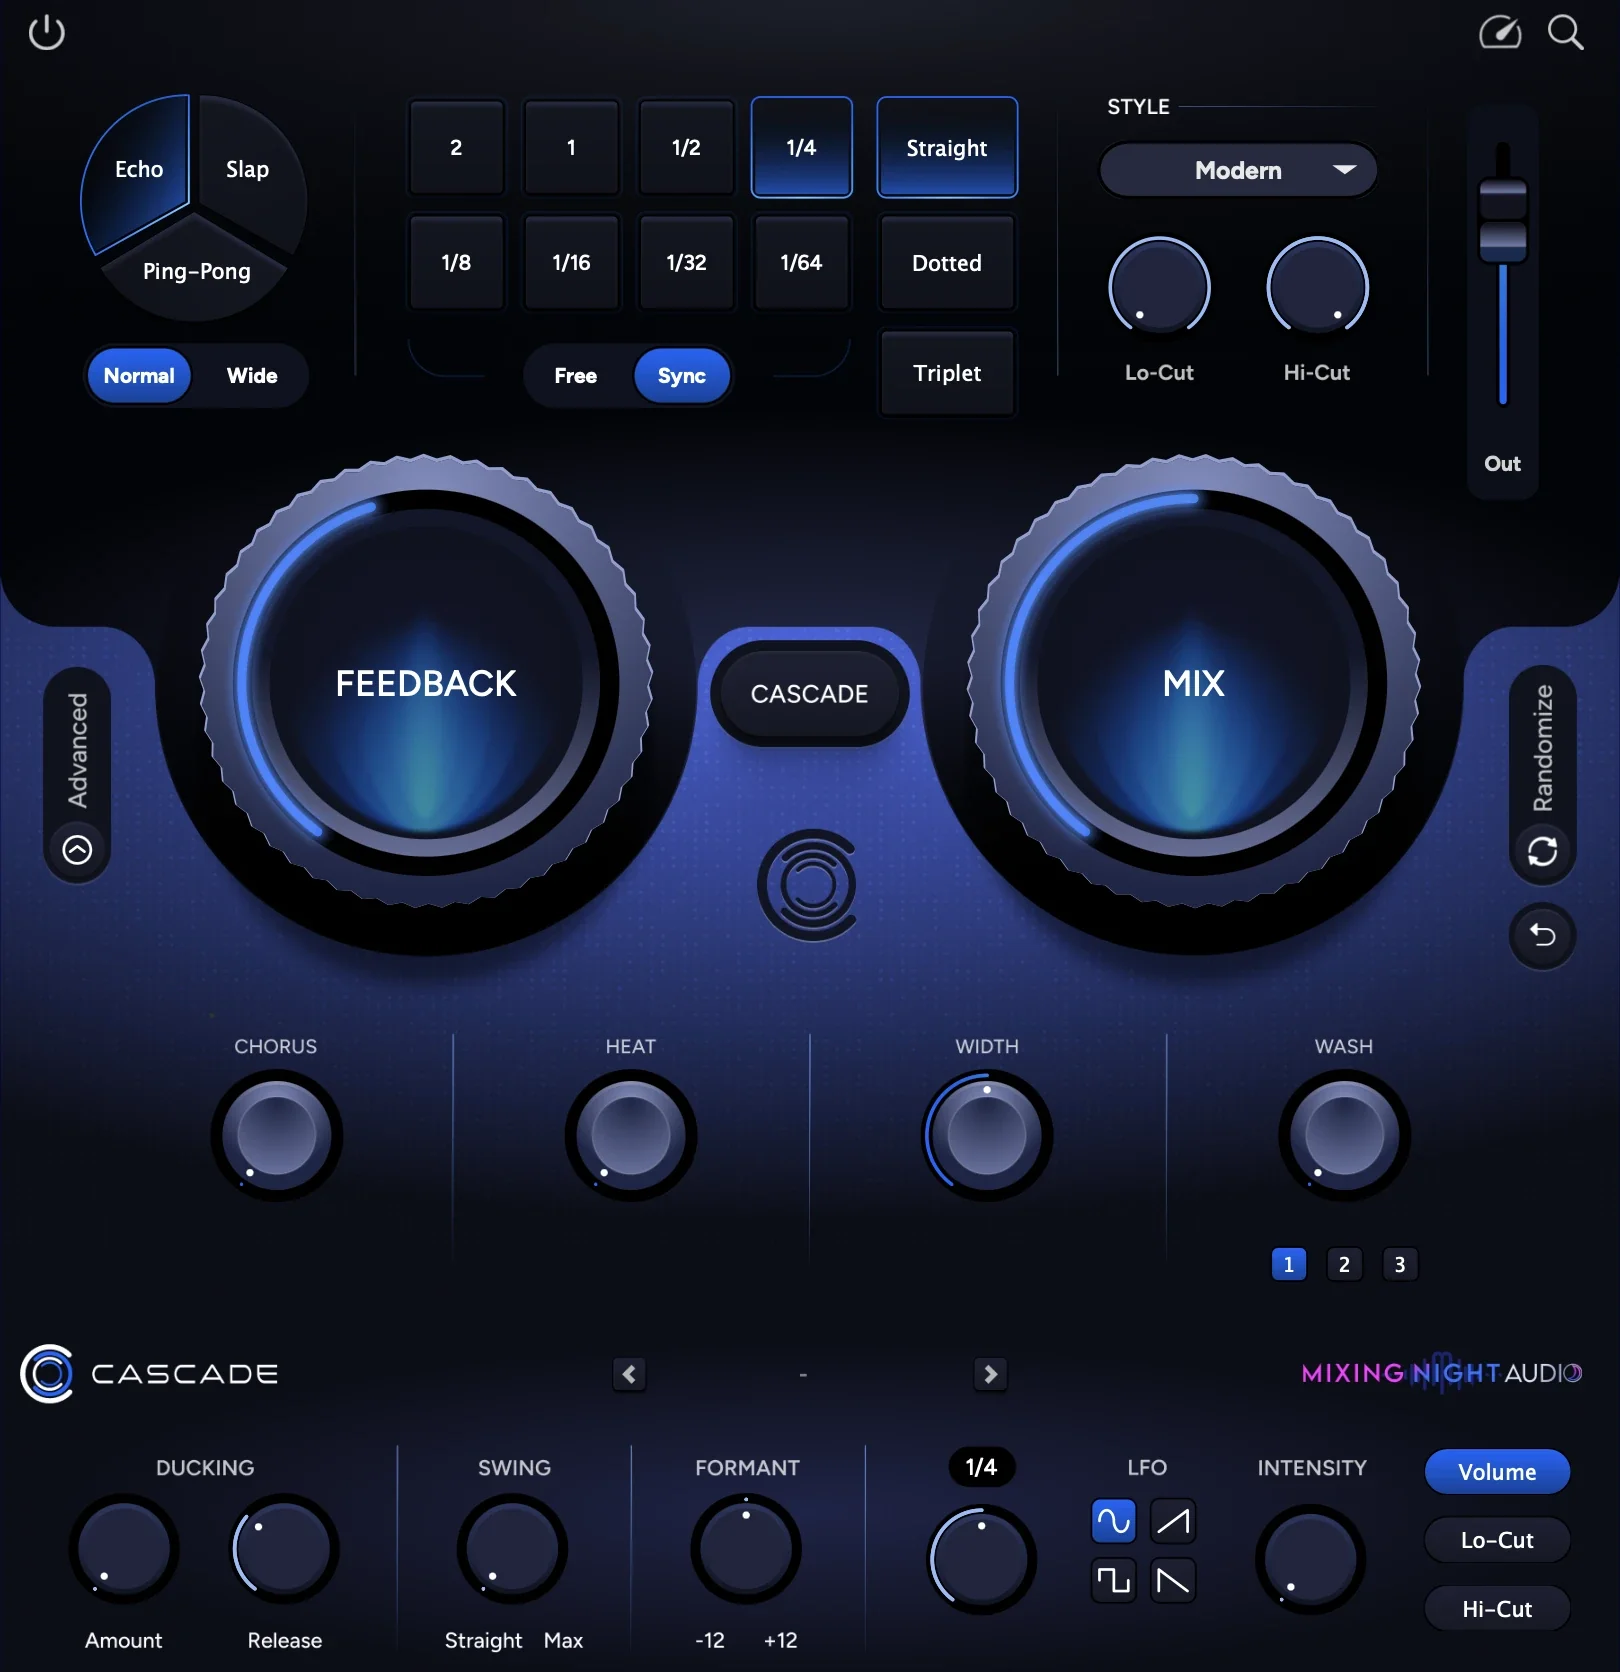Viewport: 1620px width, 1672px height.
Task: Click the magnifying glass search icon
Action: tap(1565, 33)
